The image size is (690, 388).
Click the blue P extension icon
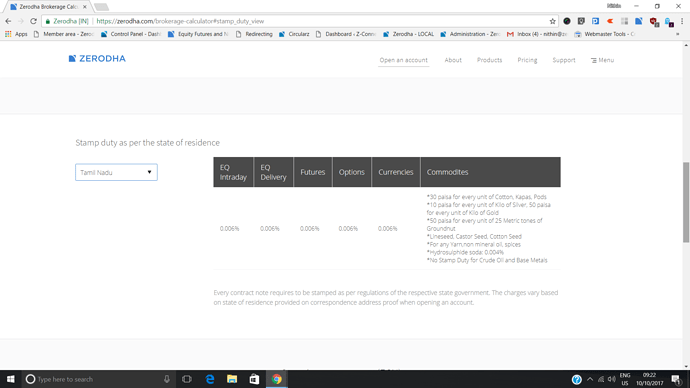coord(595,21)
